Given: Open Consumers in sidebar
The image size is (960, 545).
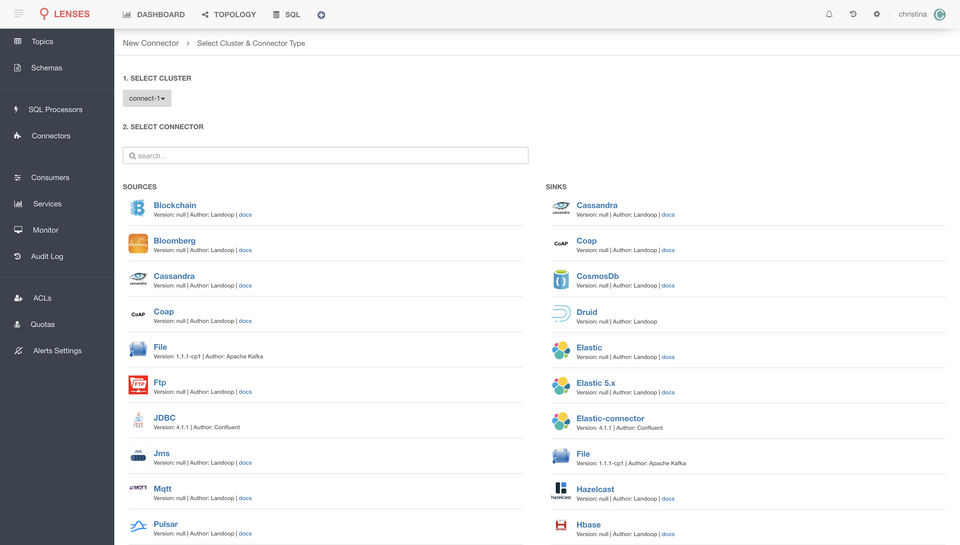Looking at the screenshot, I should point(50,178).
